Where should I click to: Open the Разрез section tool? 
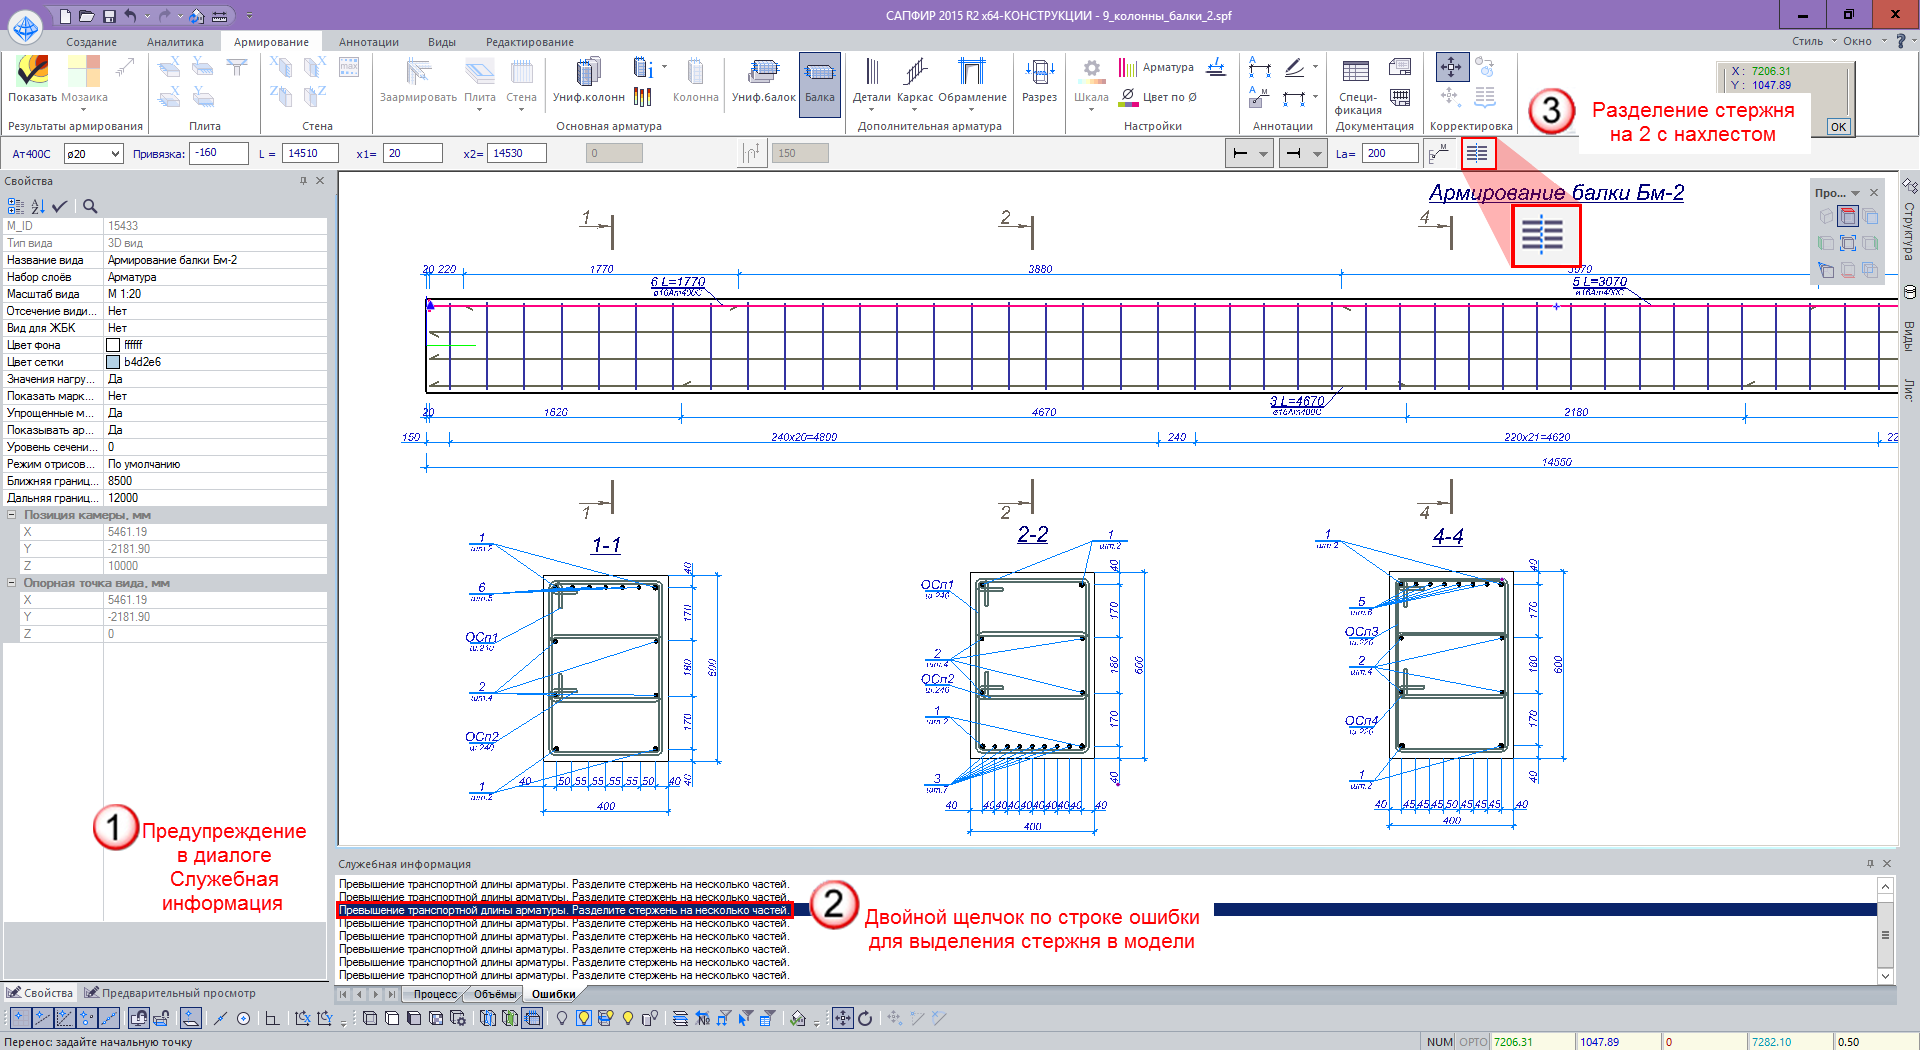pos(1039,82)
